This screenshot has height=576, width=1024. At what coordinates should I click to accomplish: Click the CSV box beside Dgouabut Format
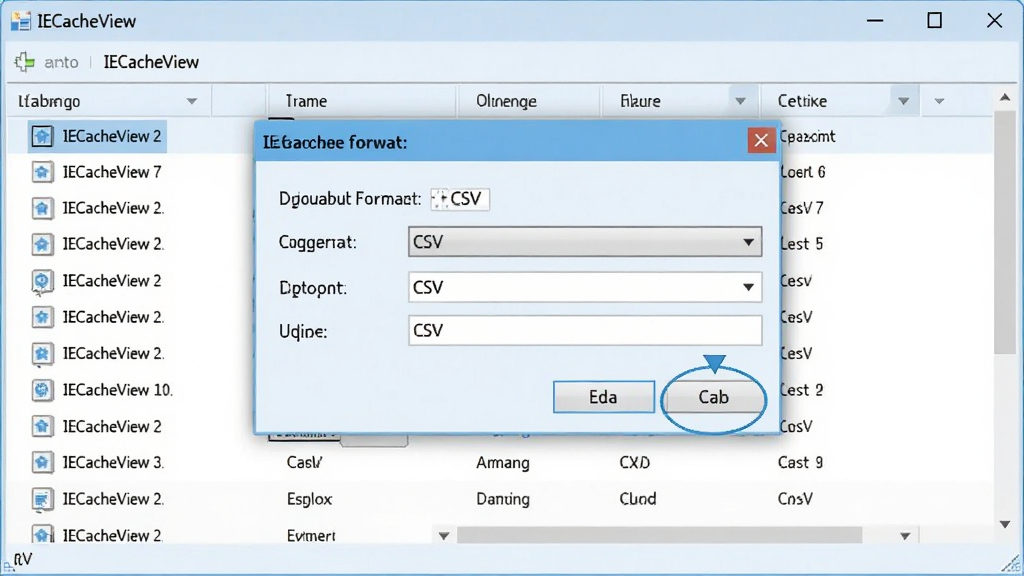point(460,199)
